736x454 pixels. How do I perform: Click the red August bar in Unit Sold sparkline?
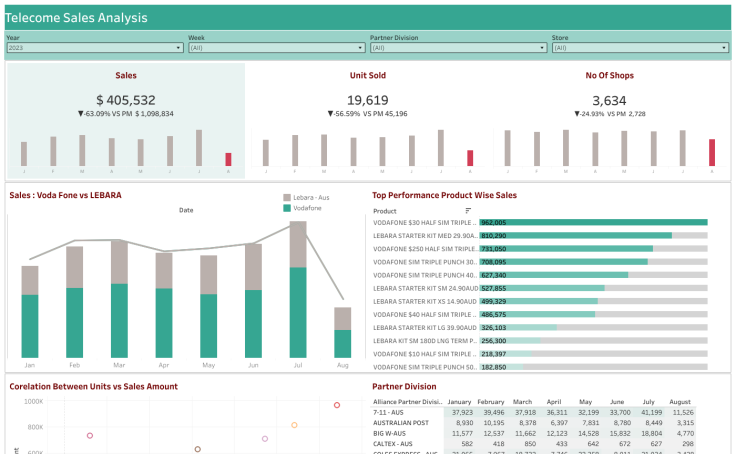470,158
